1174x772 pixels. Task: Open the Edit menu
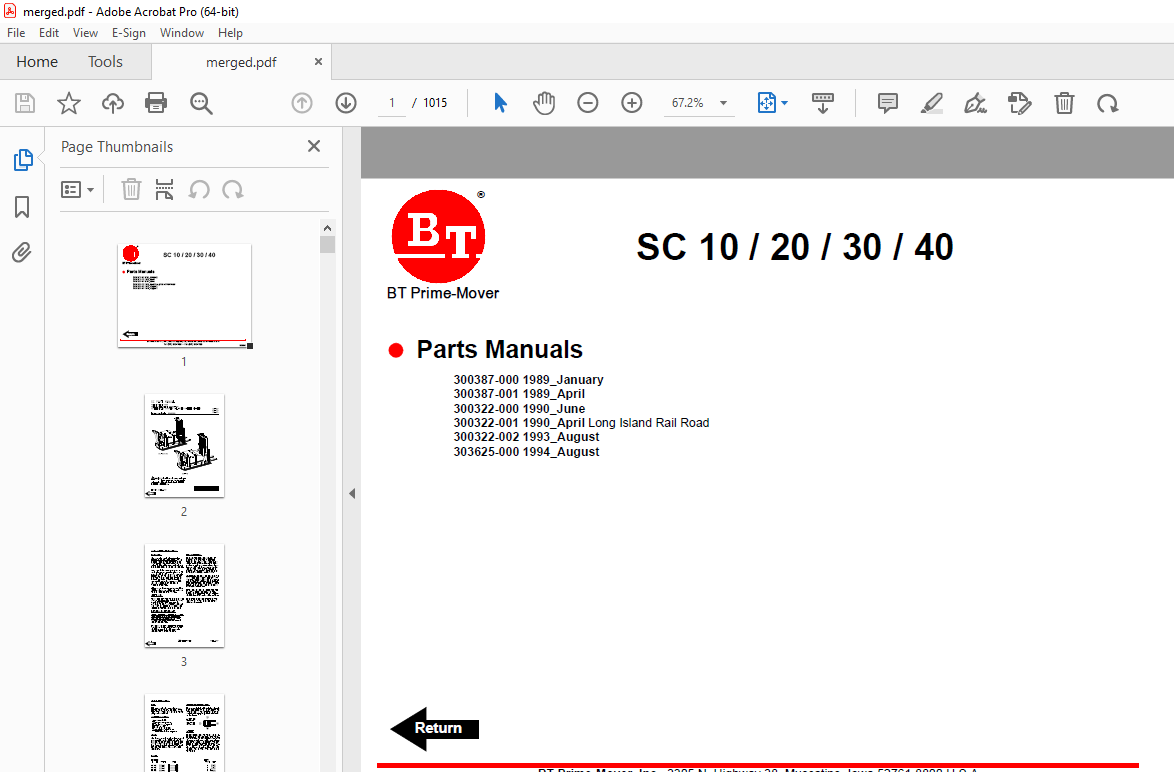point(49,33)
